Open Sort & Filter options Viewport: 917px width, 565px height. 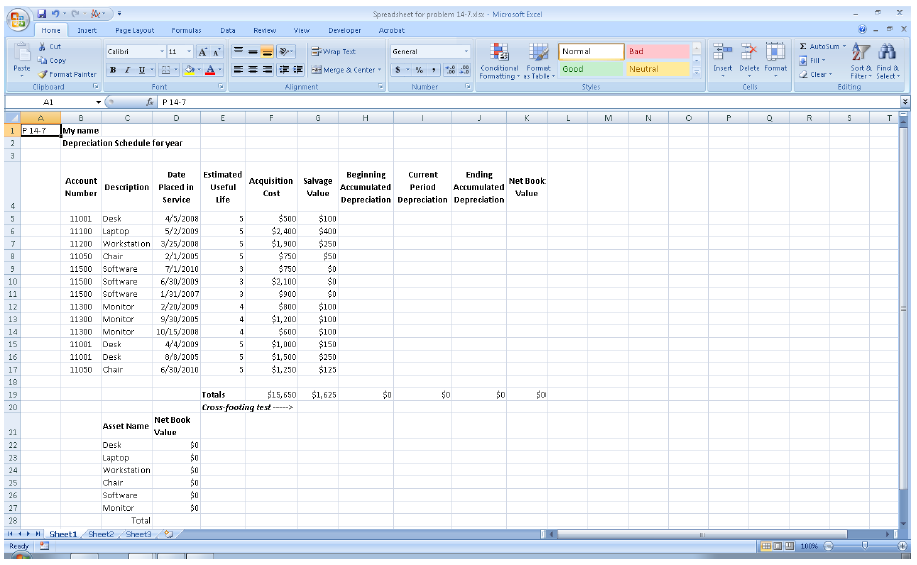pyautogui.click(x=860, y=61)
